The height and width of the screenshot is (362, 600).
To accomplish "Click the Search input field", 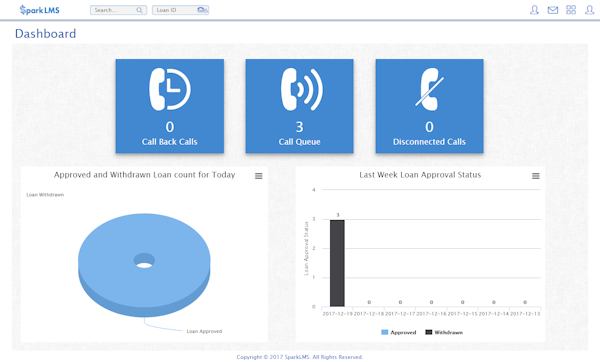I will (118, 10).
